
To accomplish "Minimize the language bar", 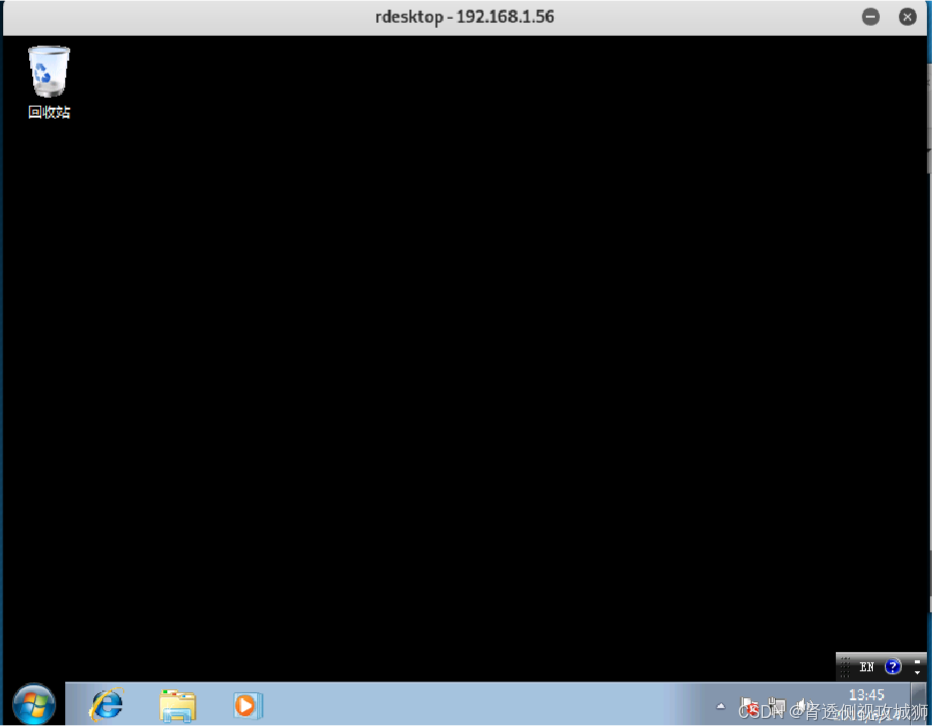I will [918, 661].
